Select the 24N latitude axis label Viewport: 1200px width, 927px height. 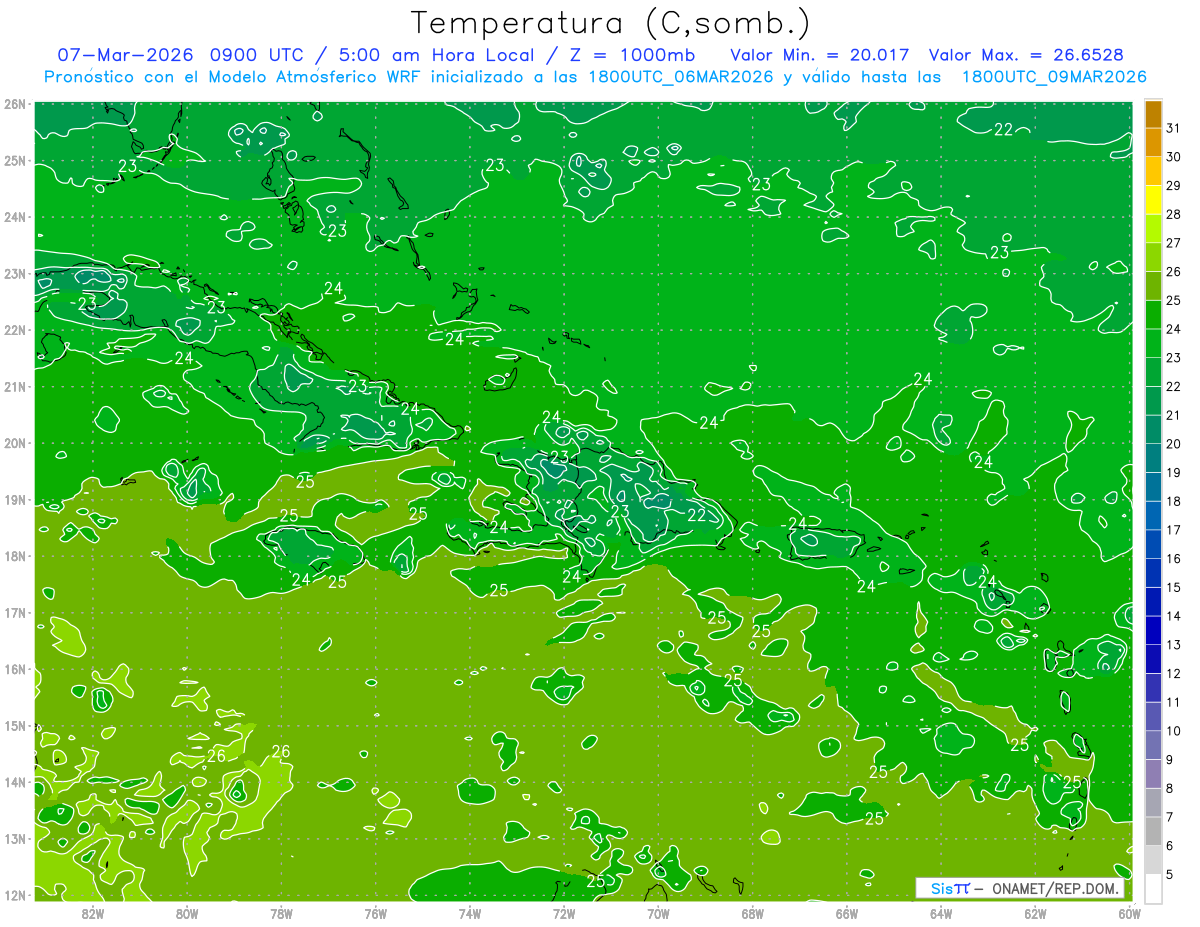point(14,217)
